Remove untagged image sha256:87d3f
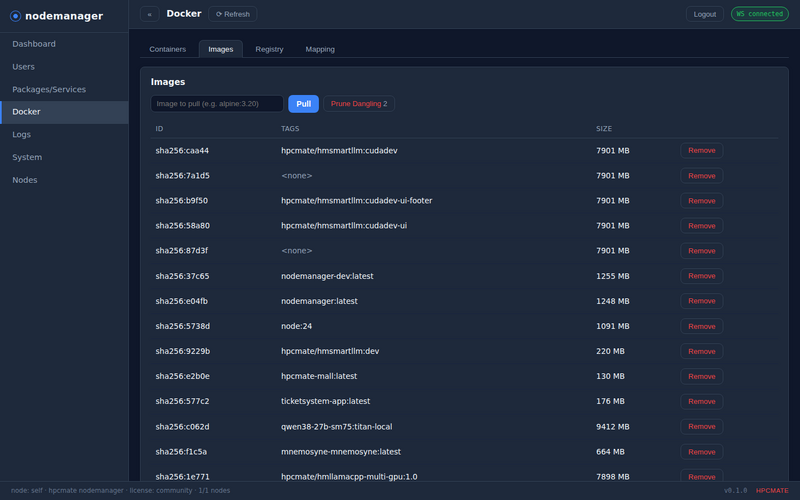The image size is (800, 500). click(x=702, y=251)
